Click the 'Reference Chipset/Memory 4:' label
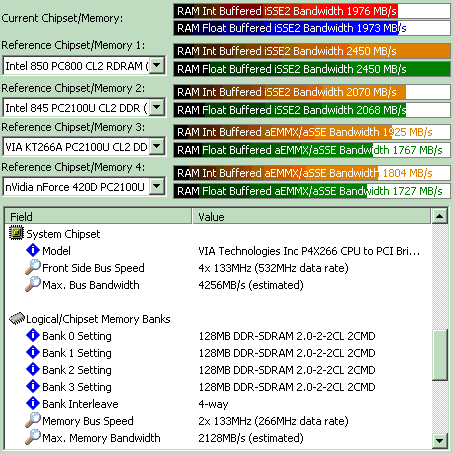This screenshot has height=453, width=453. point(73,167)
